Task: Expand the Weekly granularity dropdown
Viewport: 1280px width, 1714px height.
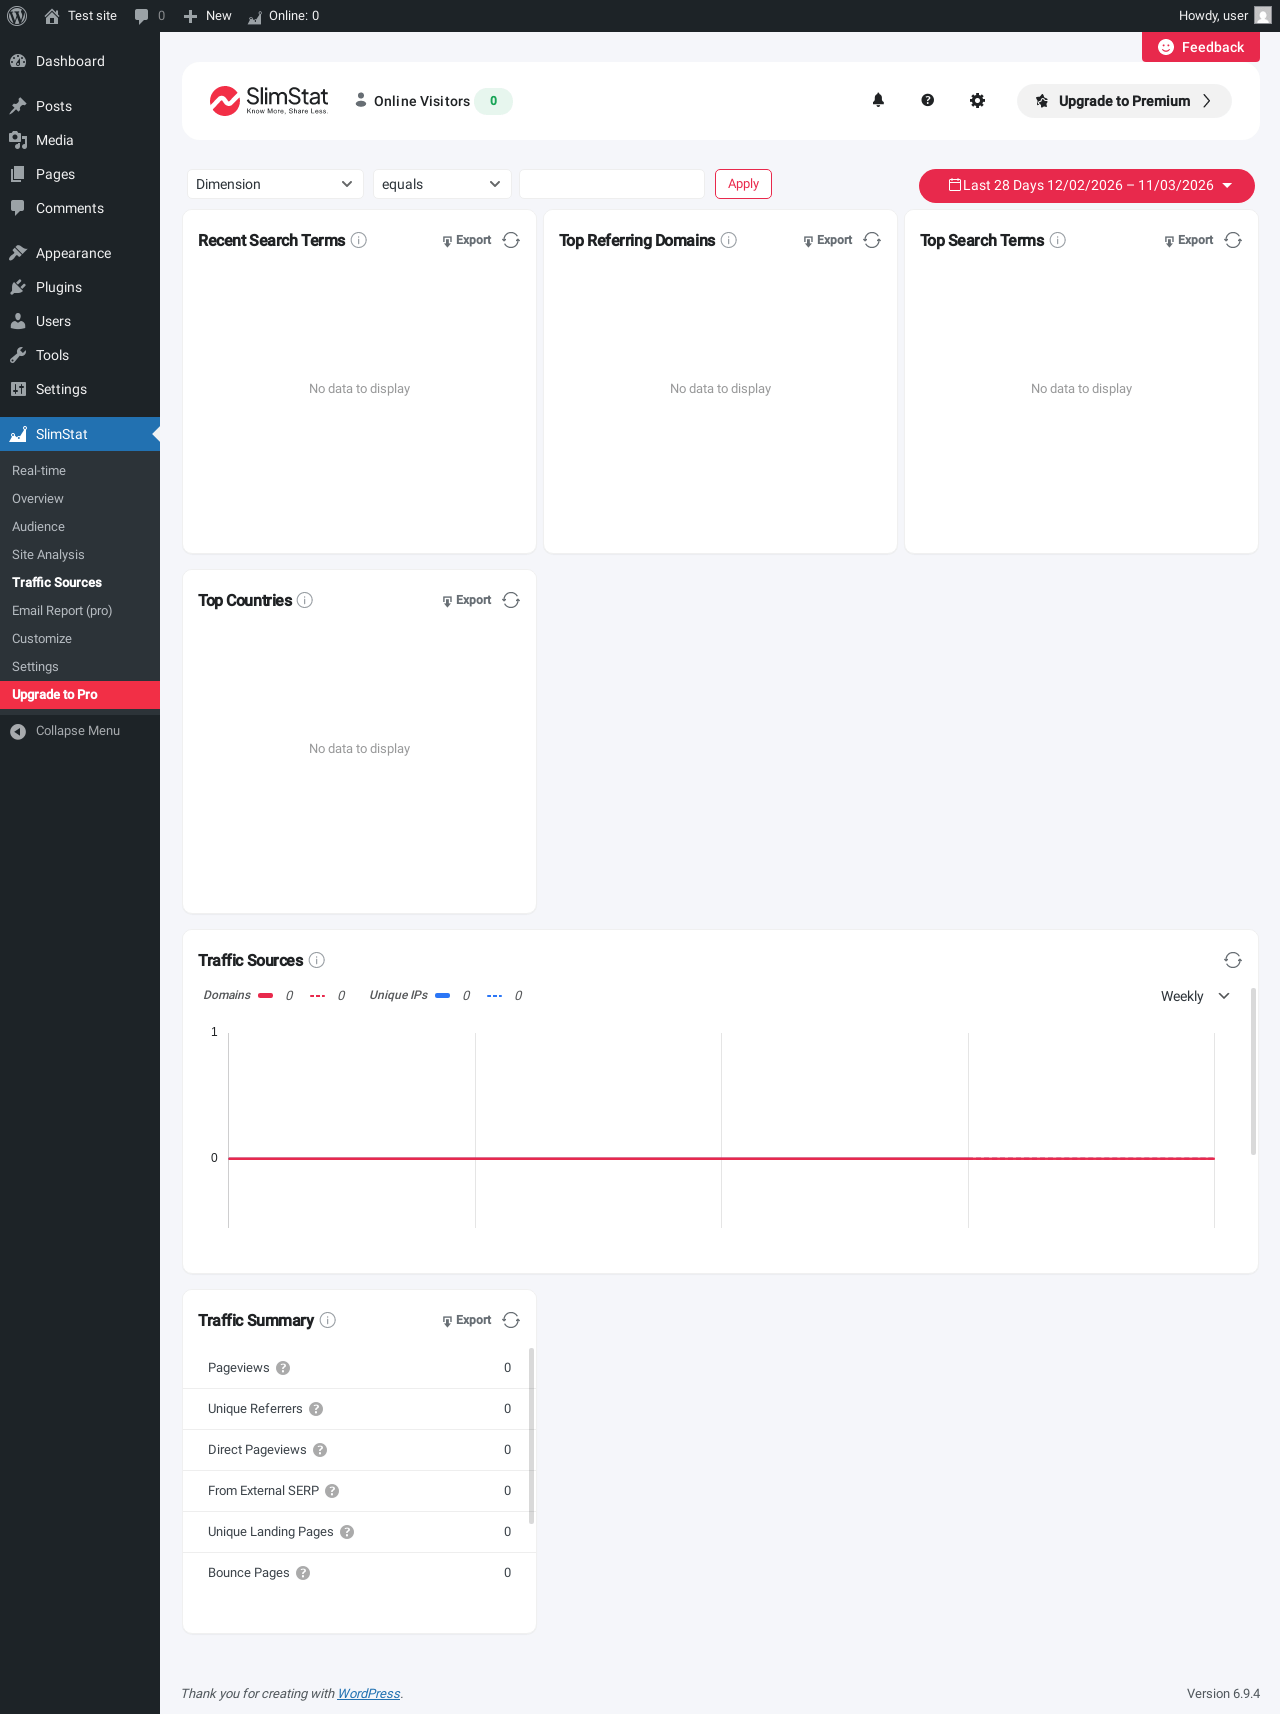Action: pos(1196,996)
